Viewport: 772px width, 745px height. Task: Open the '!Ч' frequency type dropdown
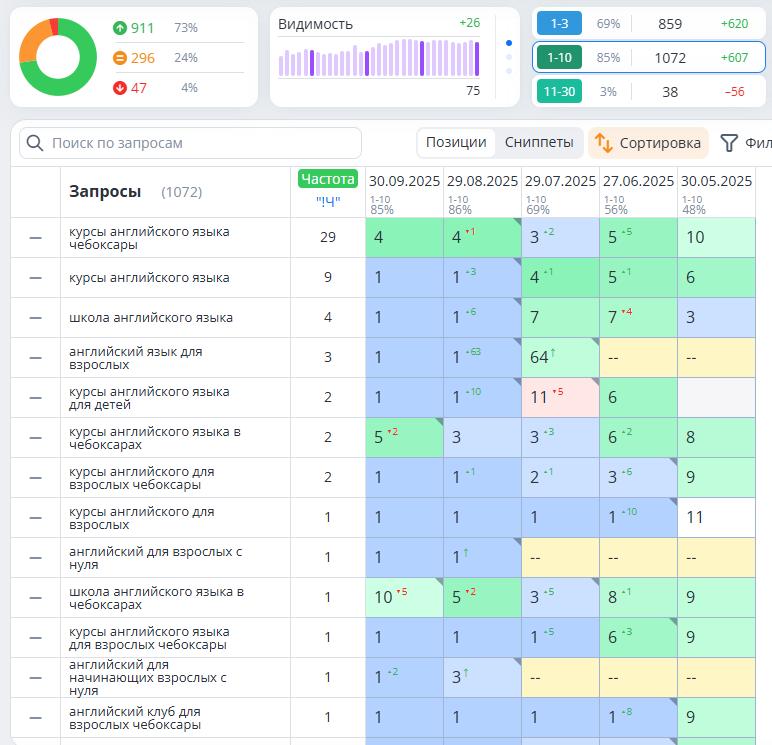327,201
